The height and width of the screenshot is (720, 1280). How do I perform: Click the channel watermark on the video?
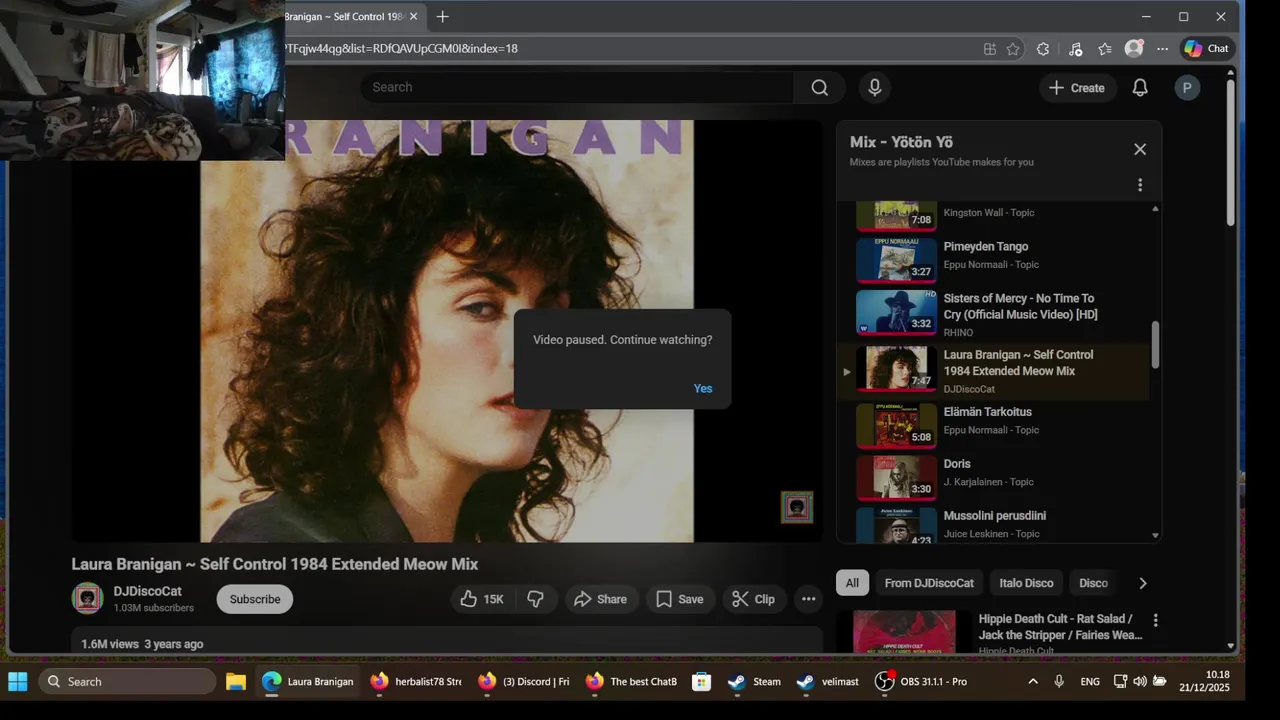797,507
